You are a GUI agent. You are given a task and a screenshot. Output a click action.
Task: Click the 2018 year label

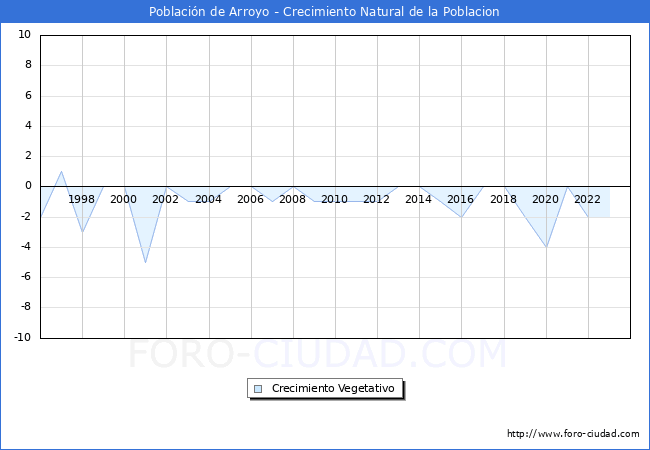pyautogui.click(x=503, y=199)
